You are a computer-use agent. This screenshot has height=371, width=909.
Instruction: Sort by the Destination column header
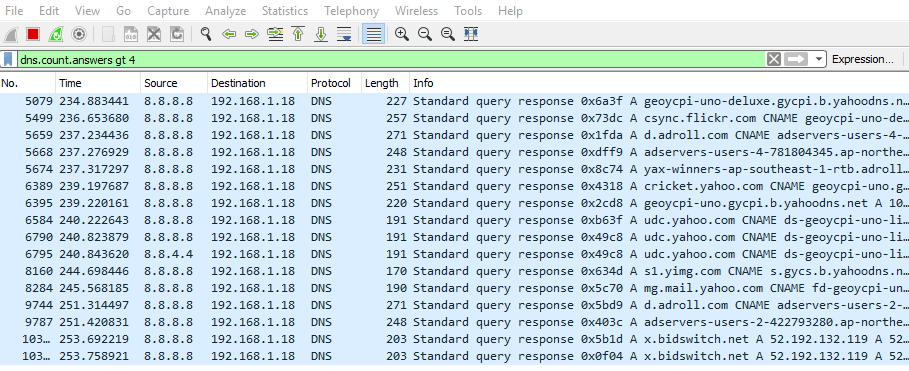tap(257, 83)
